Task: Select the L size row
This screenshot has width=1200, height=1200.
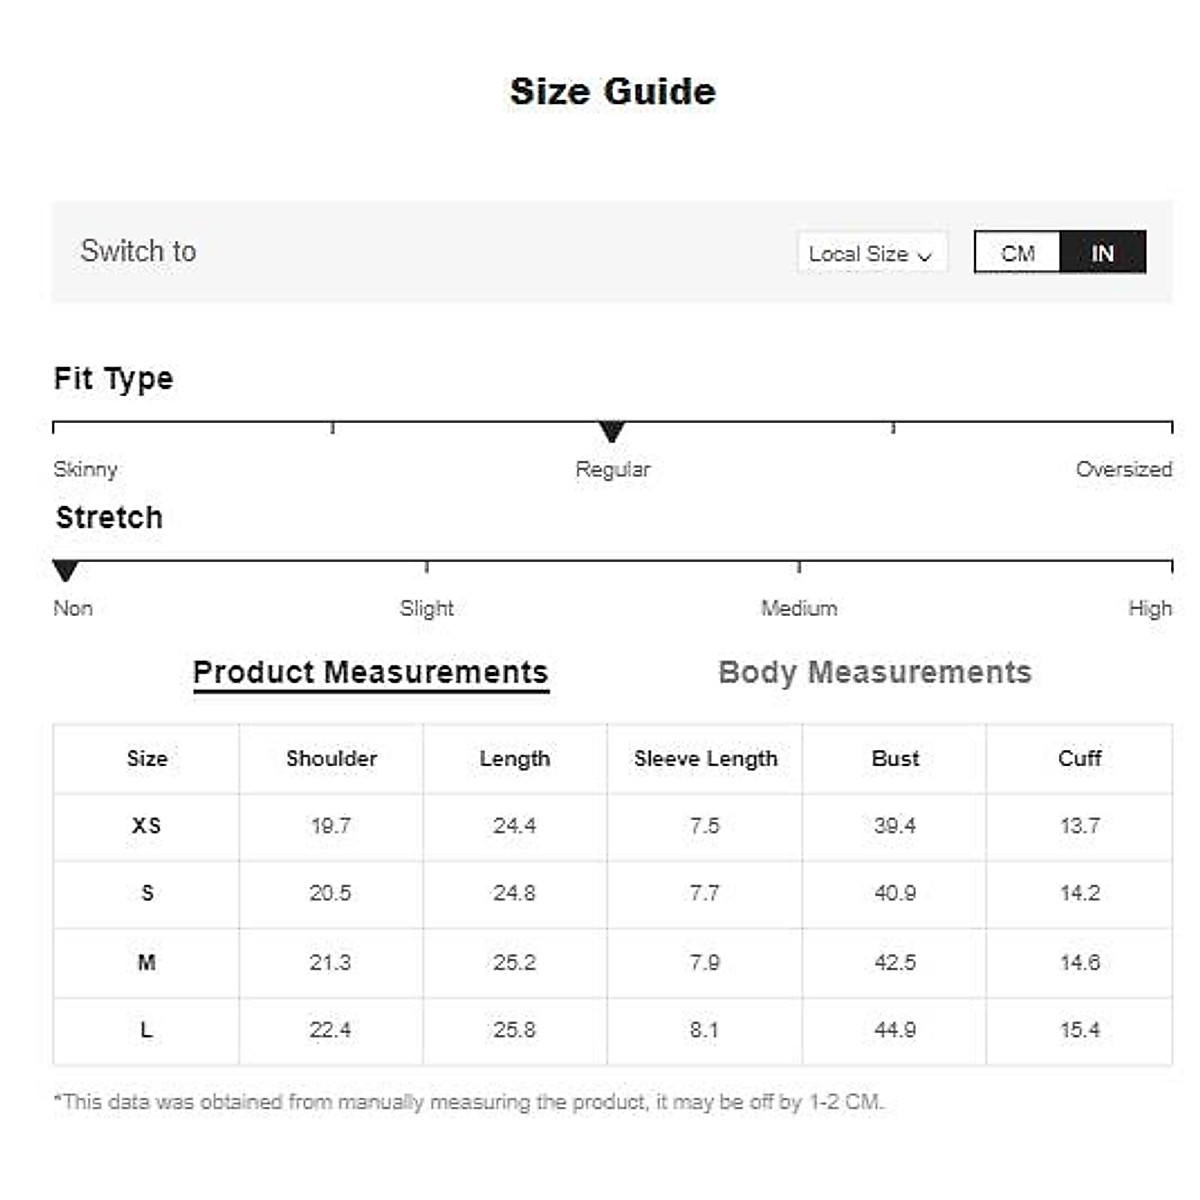Action: [x=146, y=1030]
